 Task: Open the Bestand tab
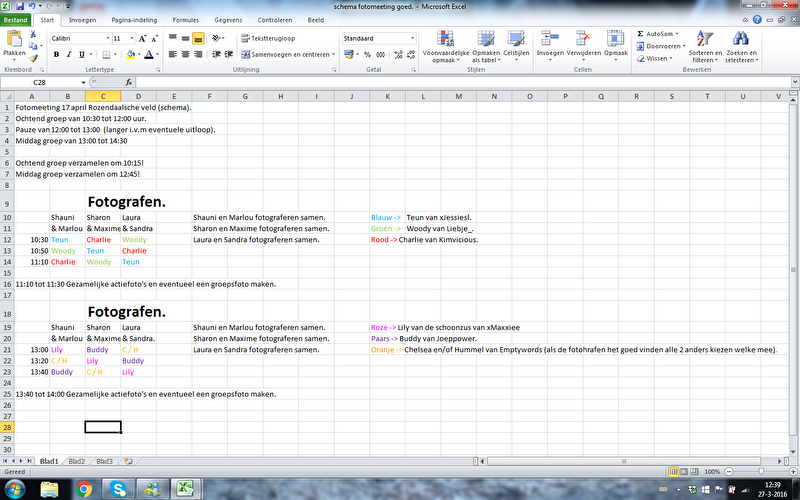15,20
